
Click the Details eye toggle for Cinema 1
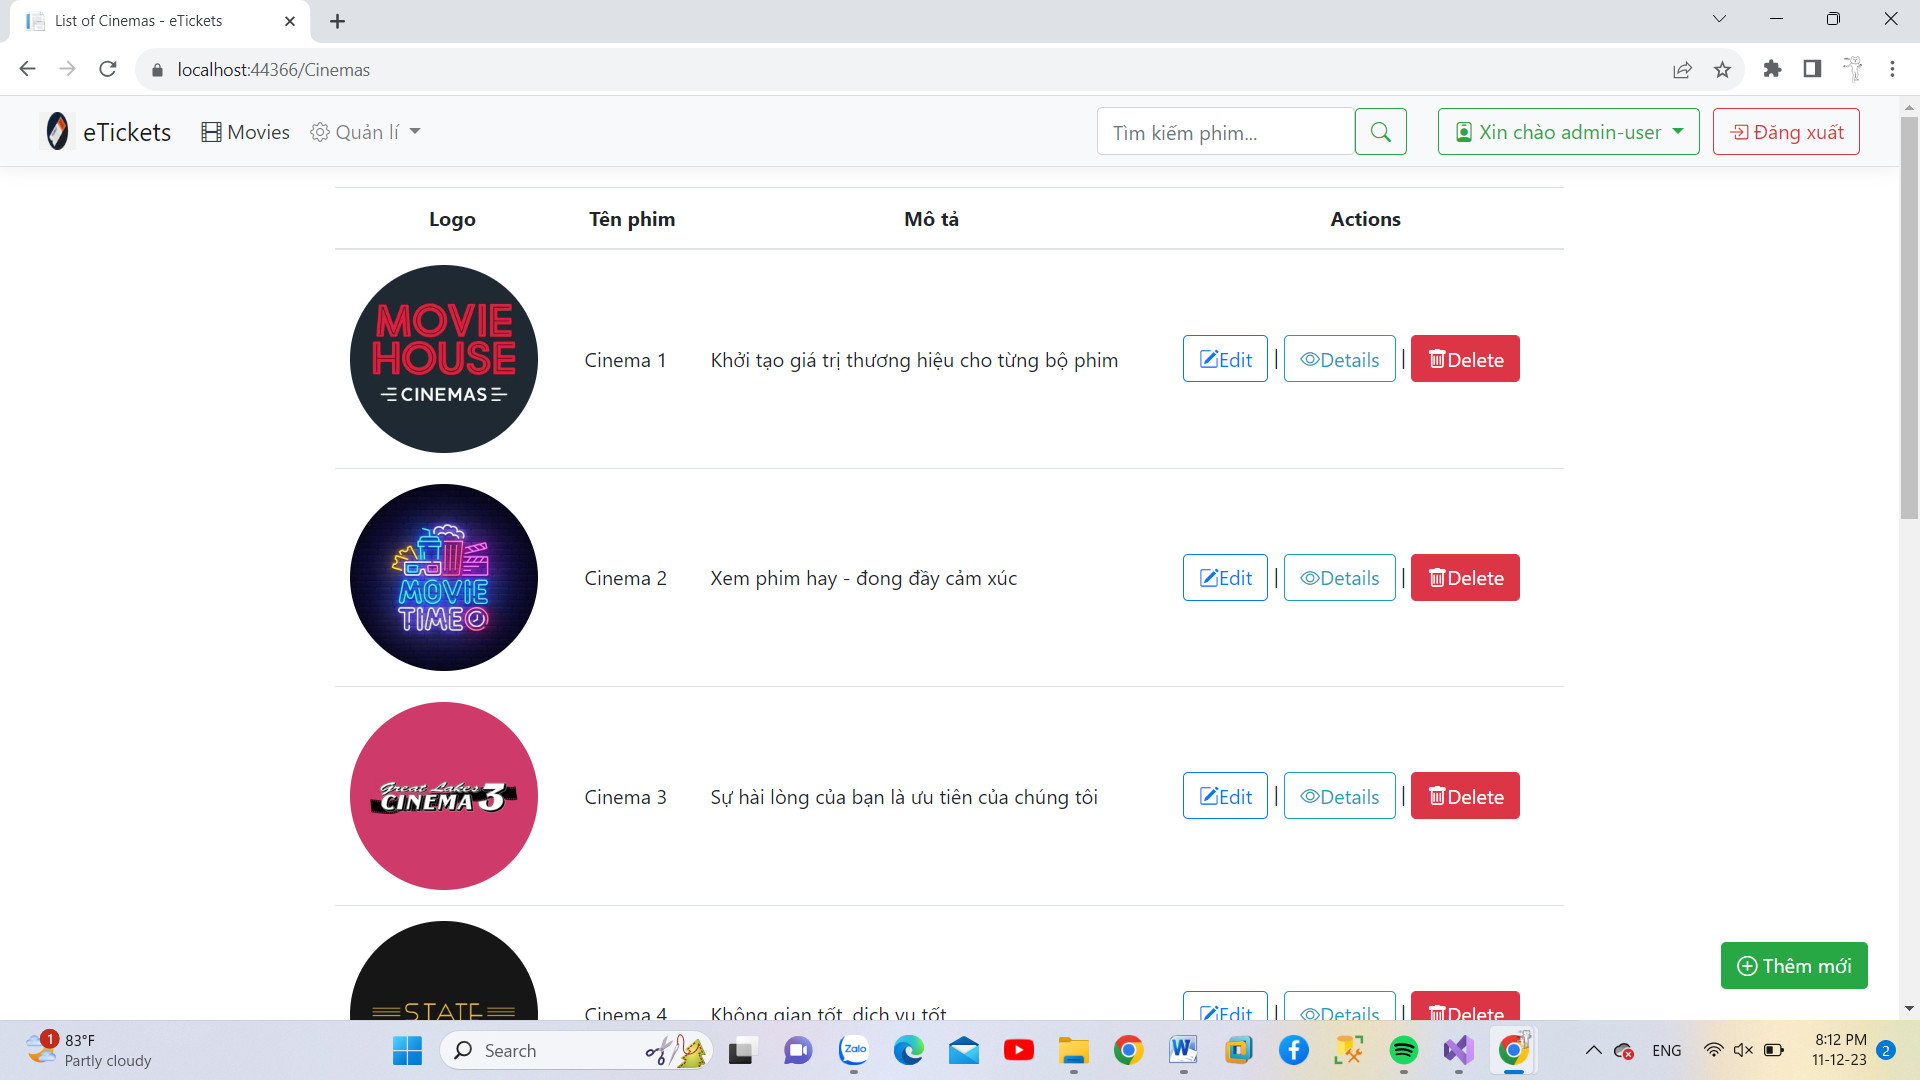1340,359
